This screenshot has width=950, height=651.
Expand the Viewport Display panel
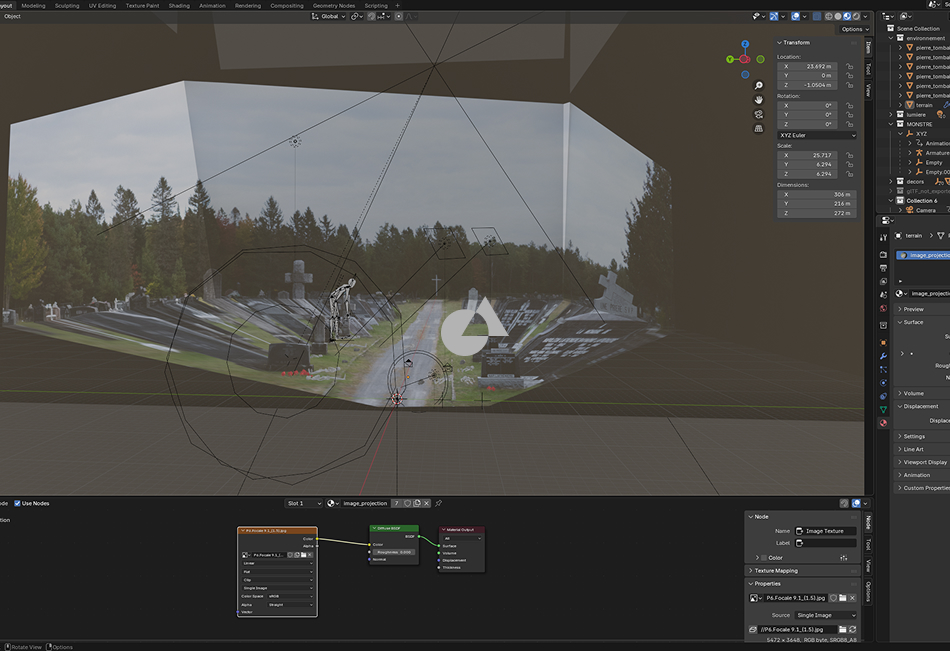point(924,462)
